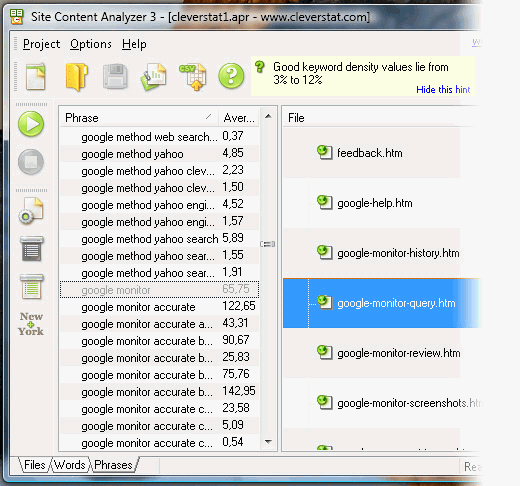Select google-monitor-review.htm in file list
This screenshot has width=520, height=486.
pos(398,353)
